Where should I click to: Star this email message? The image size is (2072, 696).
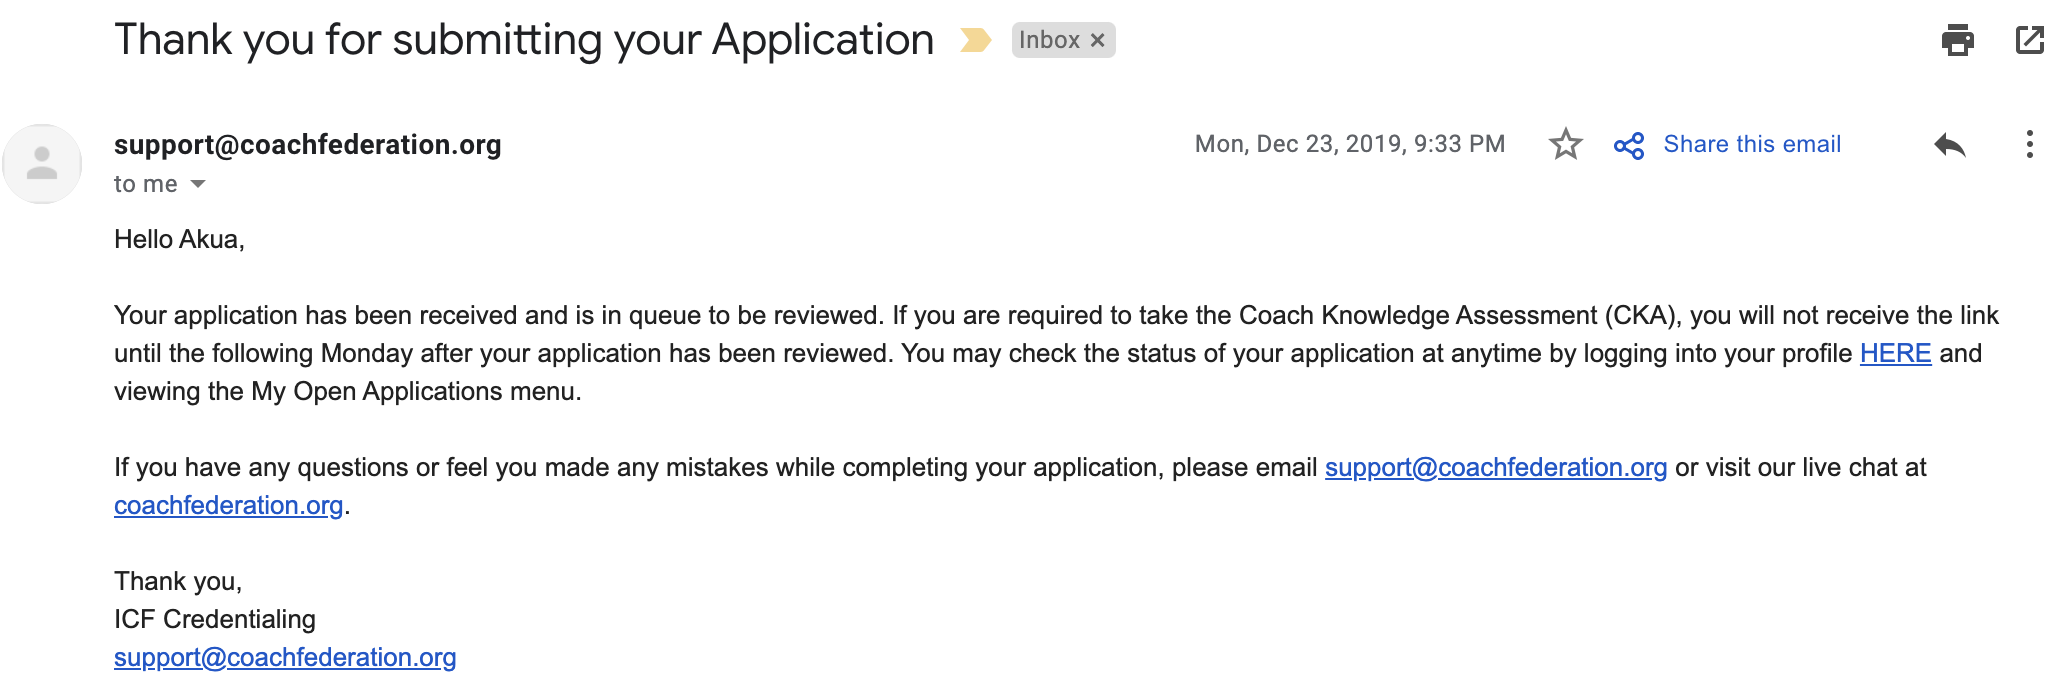(x=1565, y=144)
